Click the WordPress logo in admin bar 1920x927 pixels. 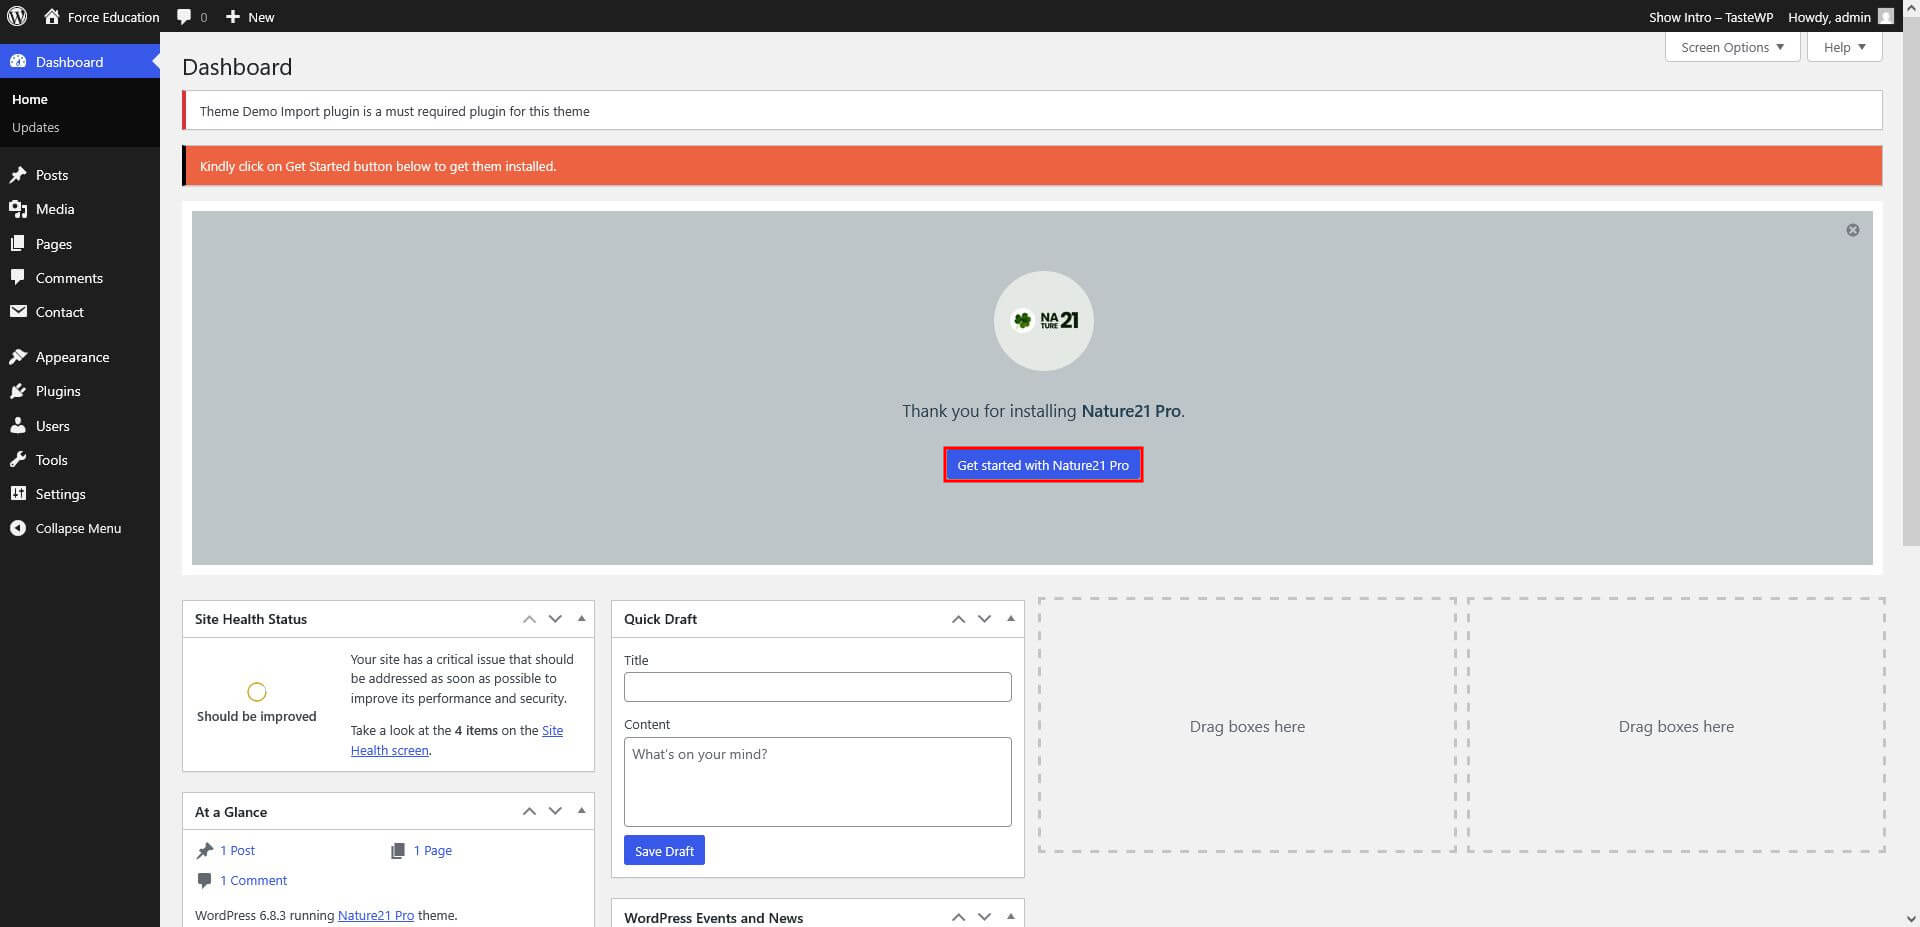click(17, 16)
